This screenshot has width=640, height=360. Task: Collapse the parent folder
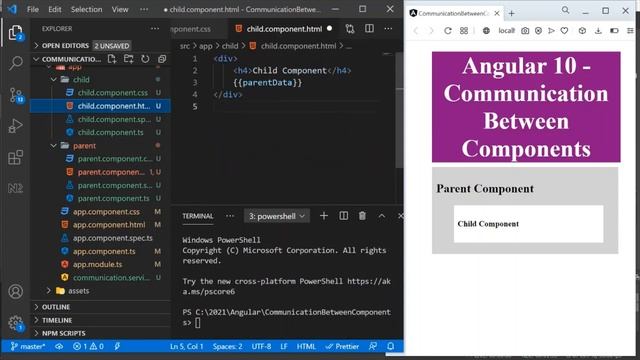point(100,146)
